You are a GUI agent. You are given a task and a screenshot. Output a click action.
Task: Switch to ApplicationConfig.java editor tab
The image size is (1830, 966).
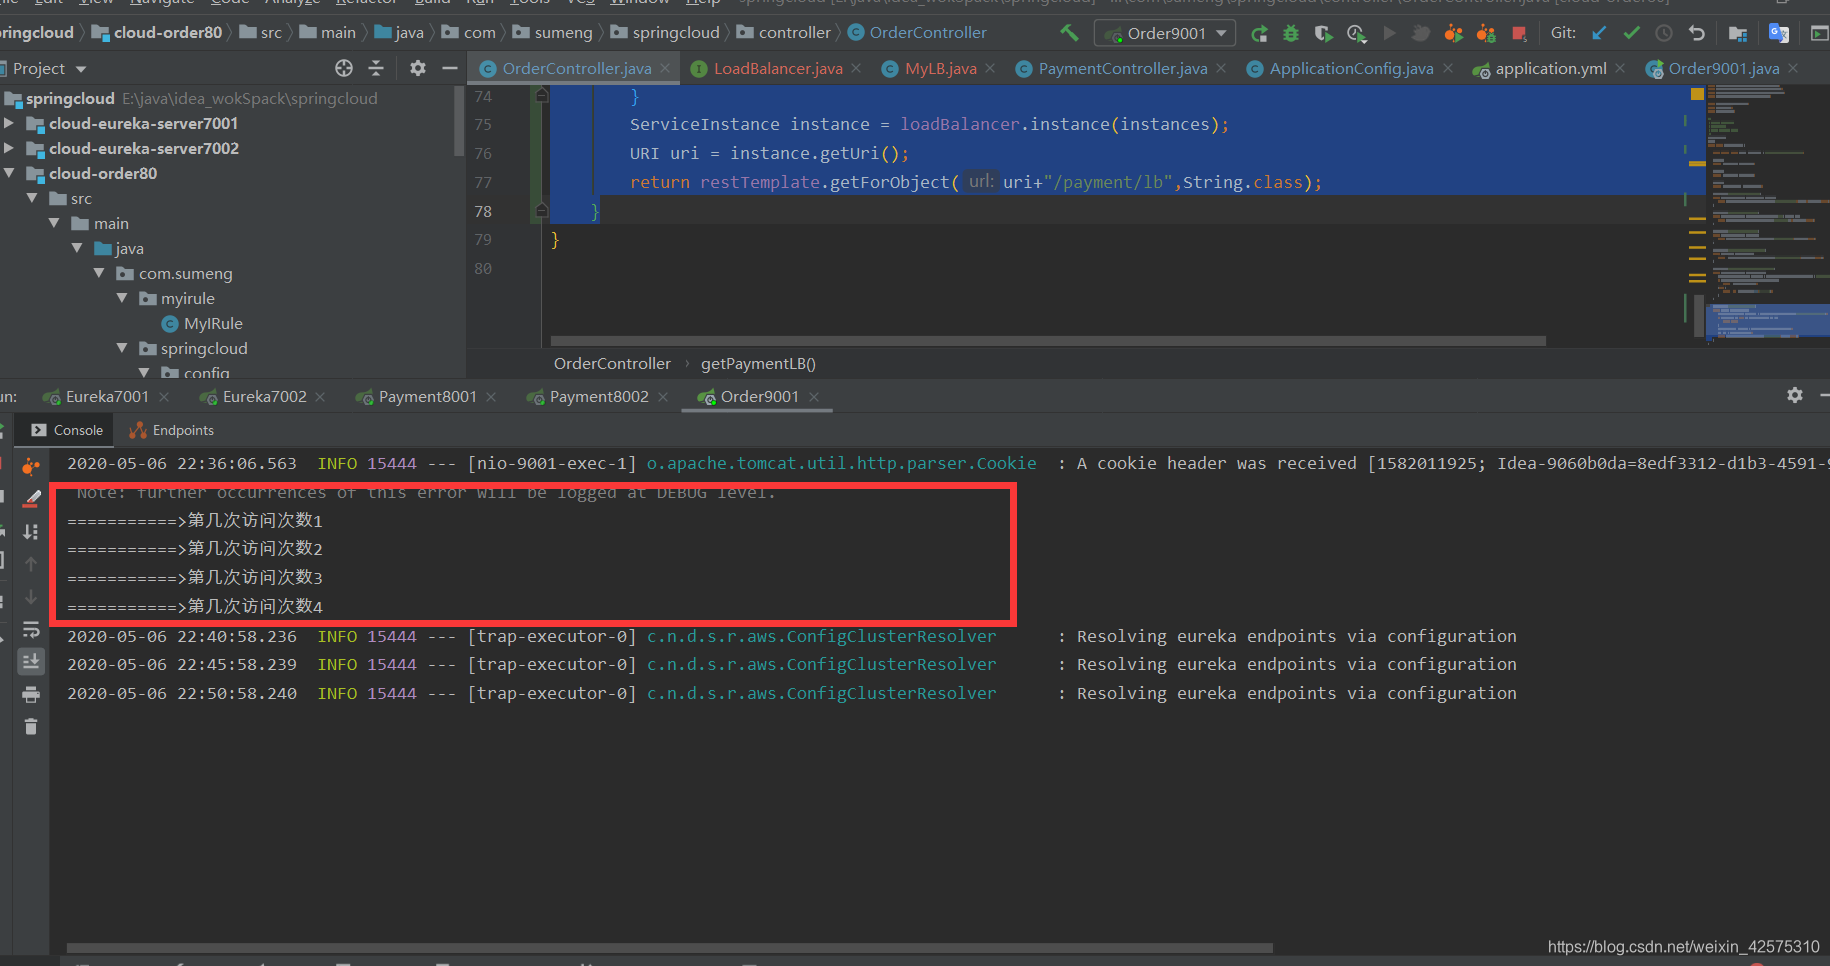point(1351,69)
